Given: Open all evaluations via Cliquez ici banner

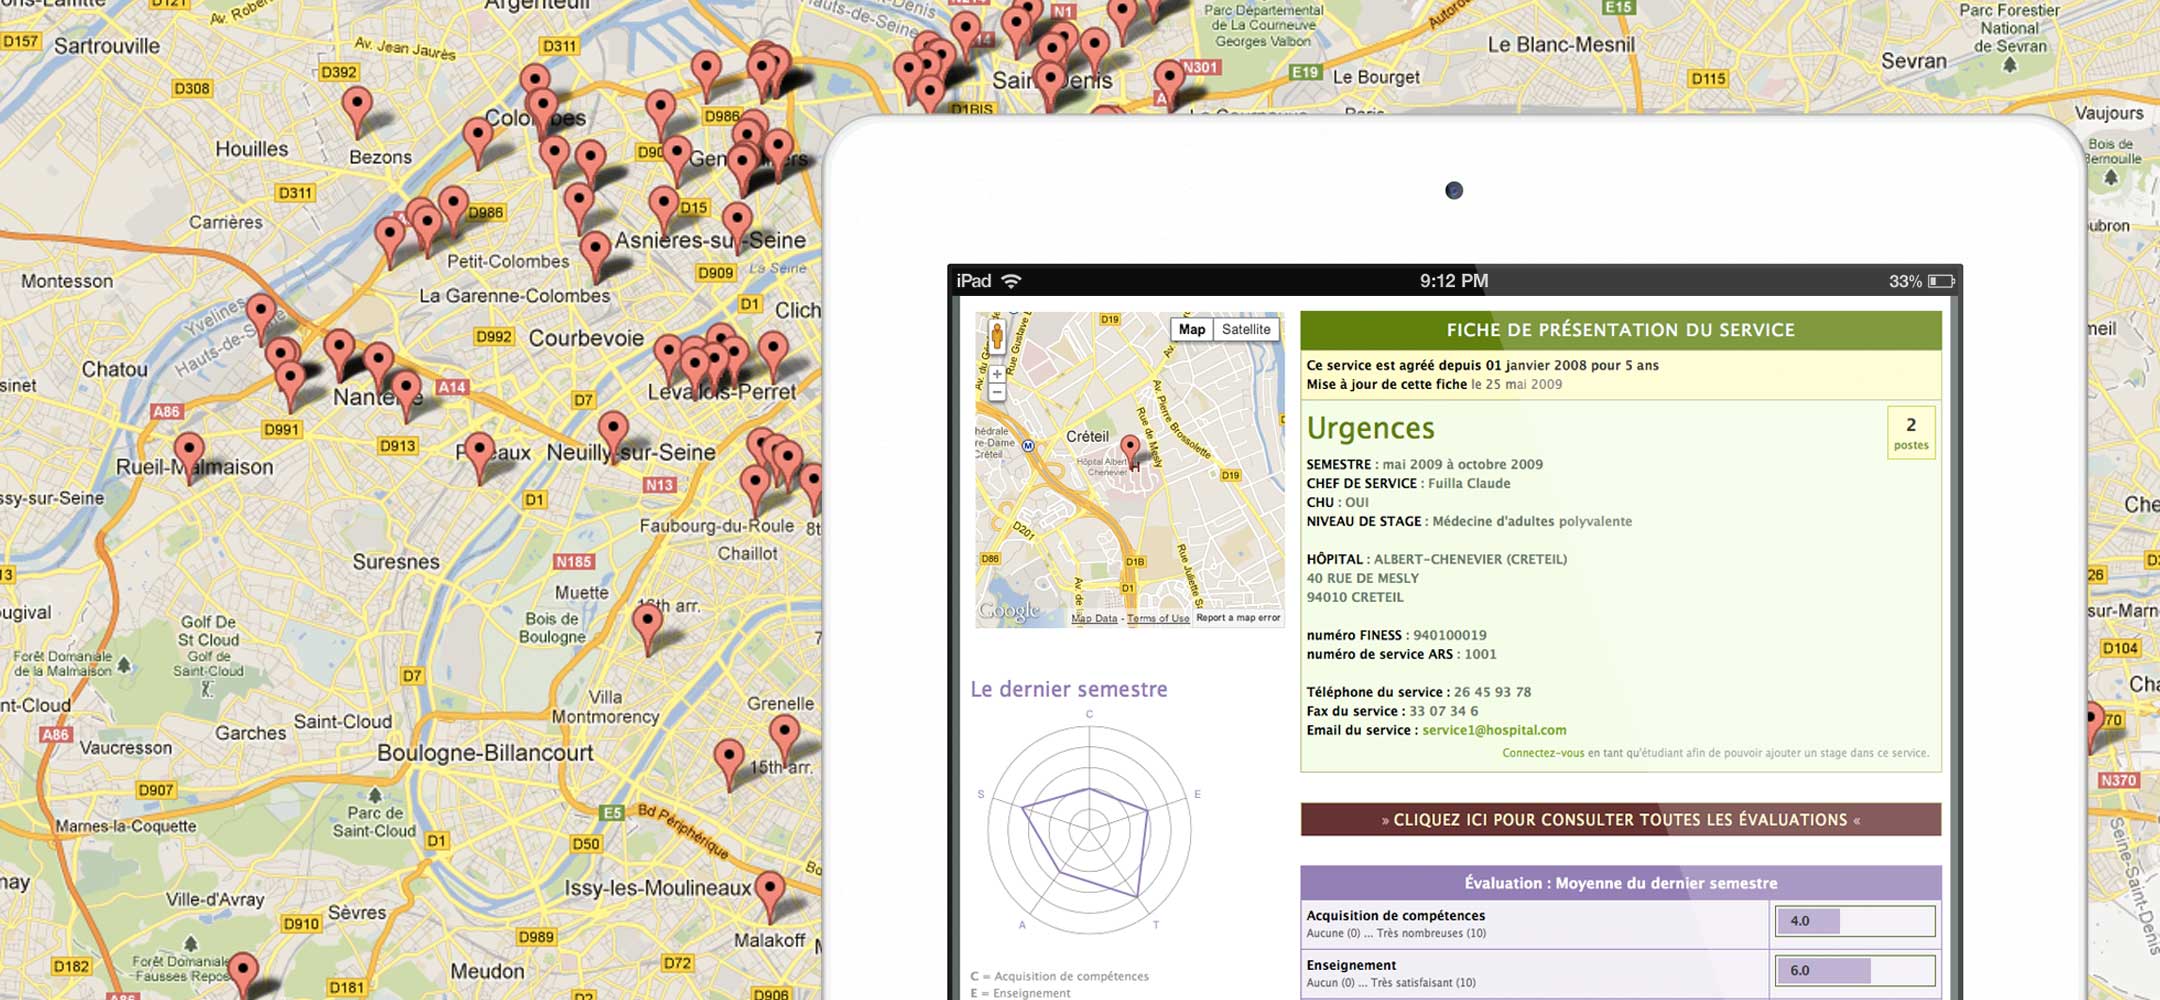Looking at the screenshot, I should [x=1621, y=819].
